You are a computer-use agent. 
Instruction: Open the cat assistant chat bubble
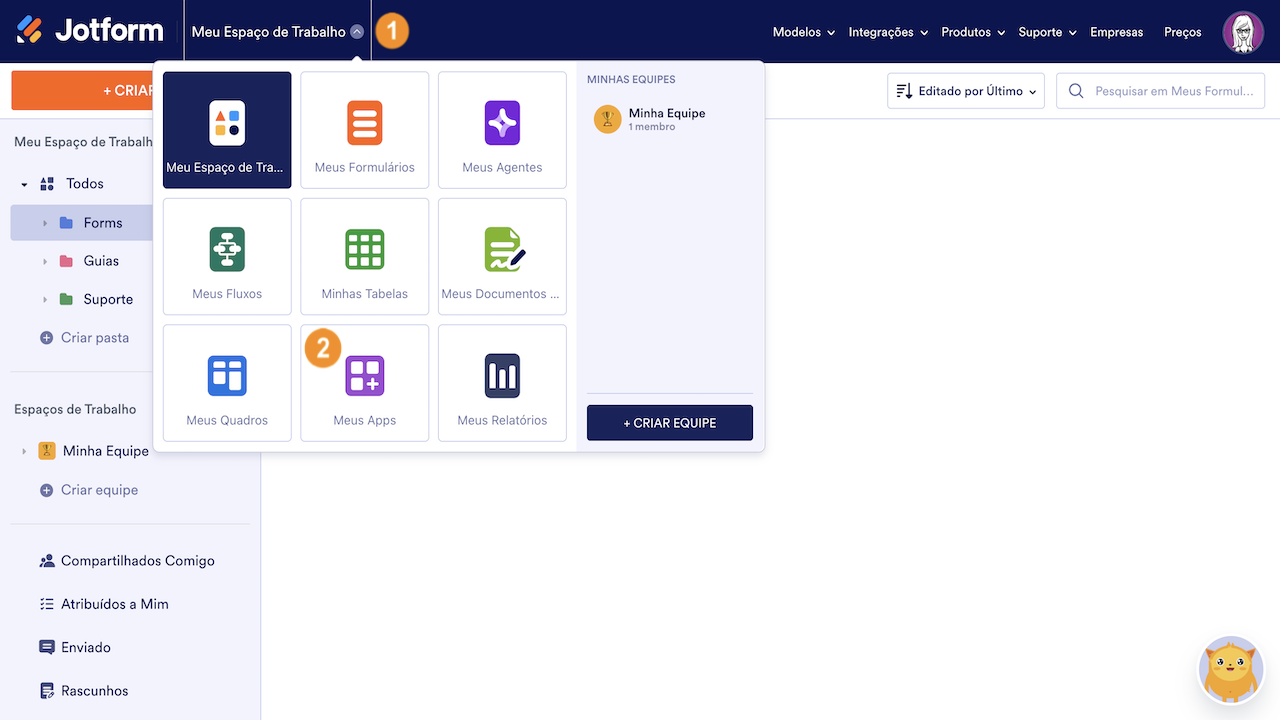coord(1231,670)
